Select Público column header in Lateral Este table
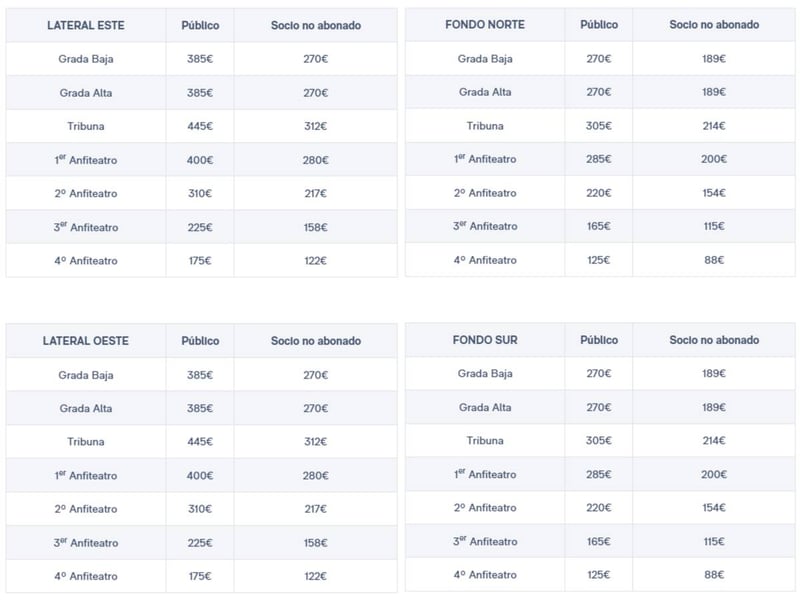The height and width of the screenshot is (600, 800). click(x=200, y=25)
